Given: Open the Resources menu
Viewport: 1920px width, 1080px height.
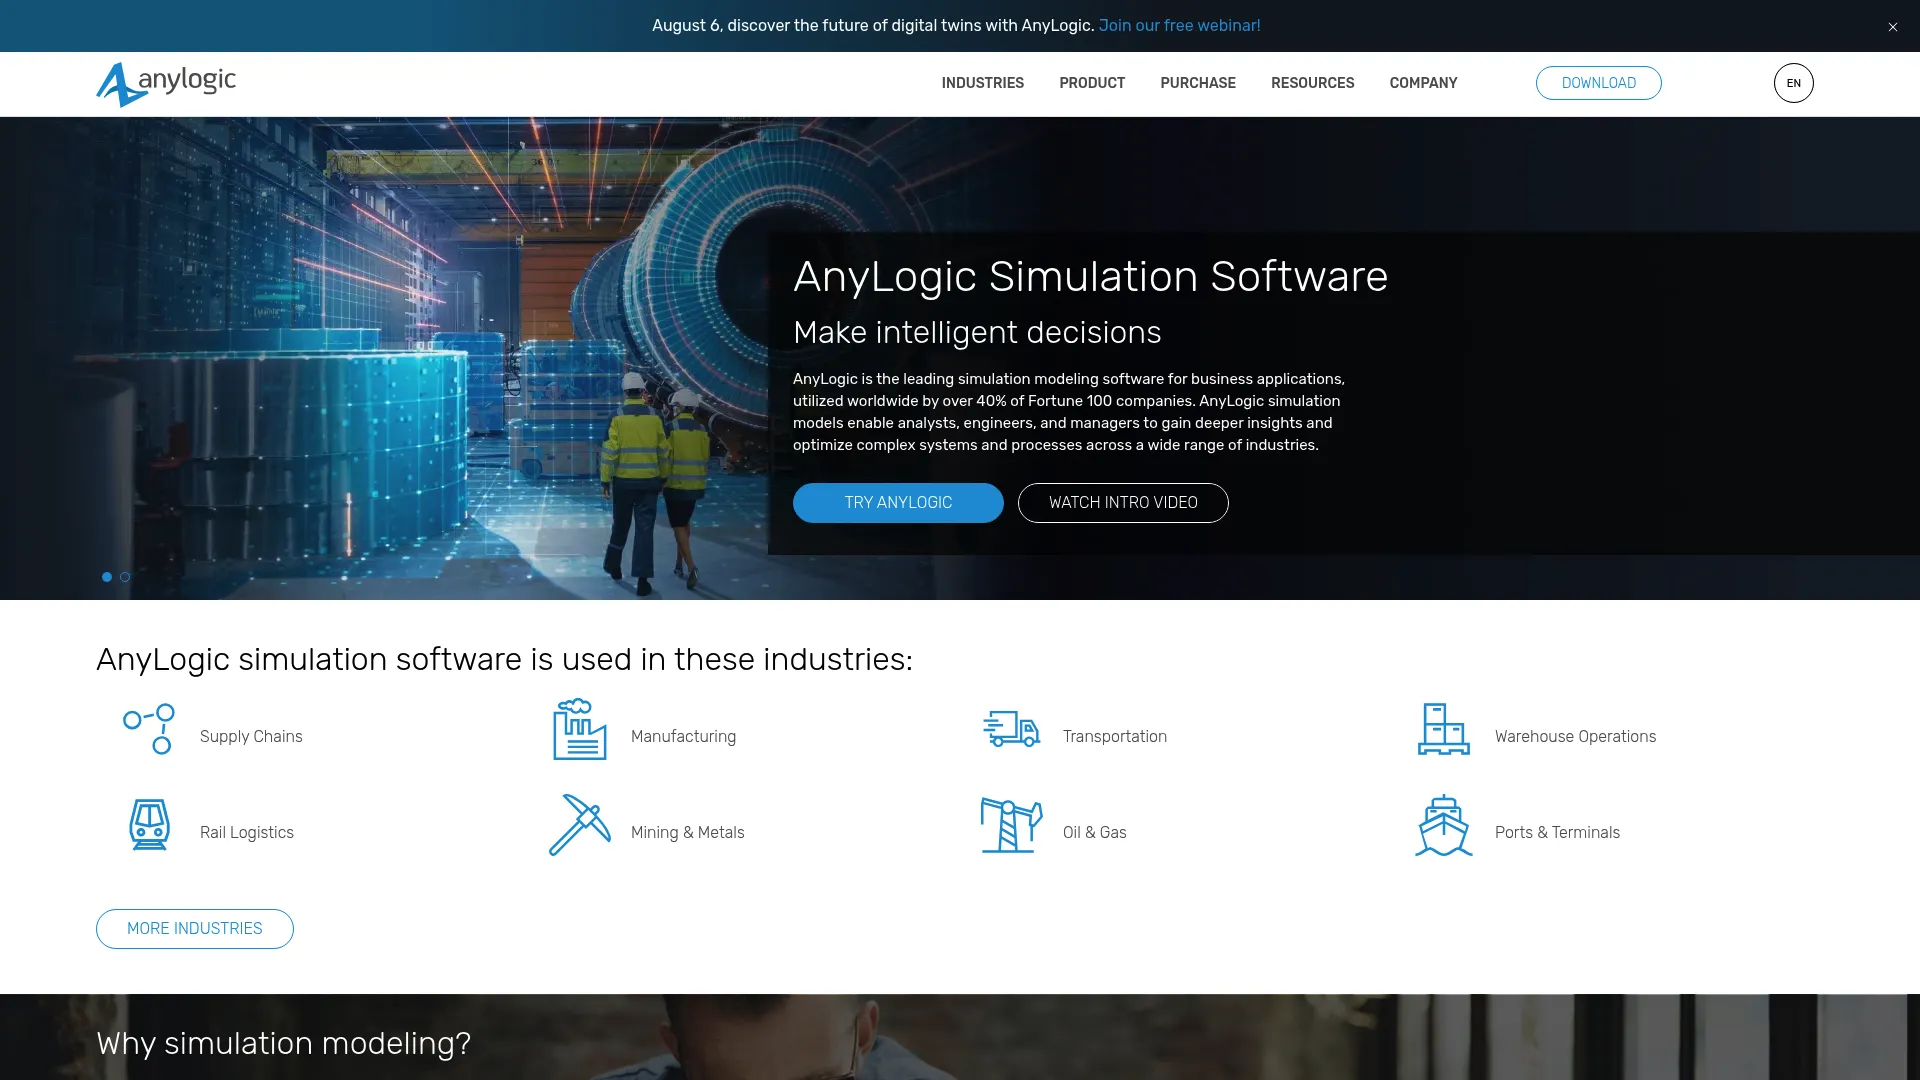Looking at the screenshot, I should pyautogui.click(x=1312, y=83).
